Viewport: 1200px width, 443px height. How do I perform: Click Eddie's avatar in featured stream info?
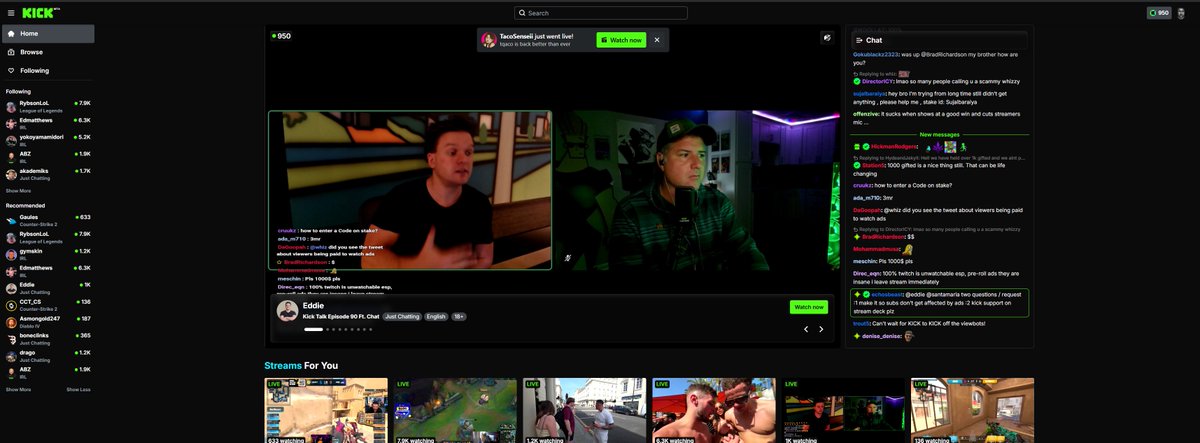pyautogui.click(x=287, y=310)
